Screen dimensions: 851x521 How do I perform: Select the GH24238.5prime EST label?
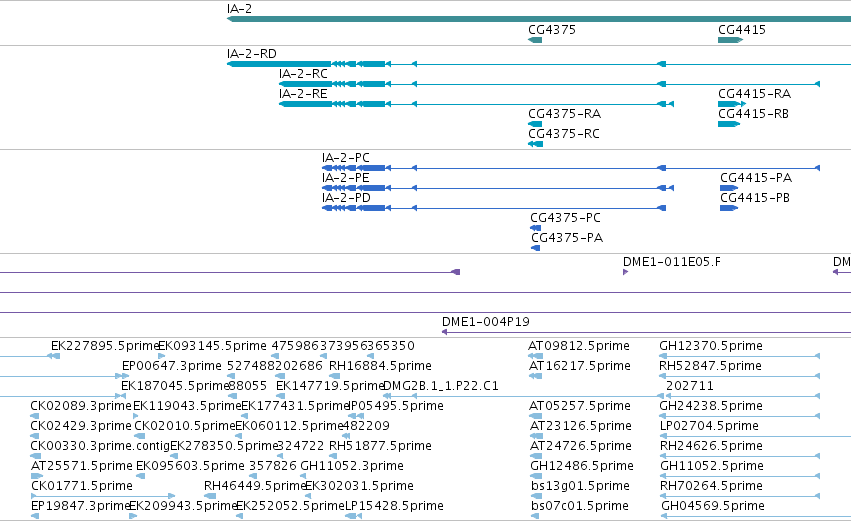[711, 406]
